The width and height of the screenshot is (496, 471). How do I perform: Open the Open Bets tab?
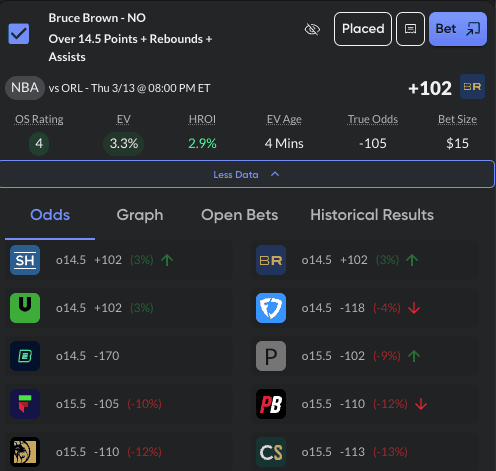tap(239, 215)
